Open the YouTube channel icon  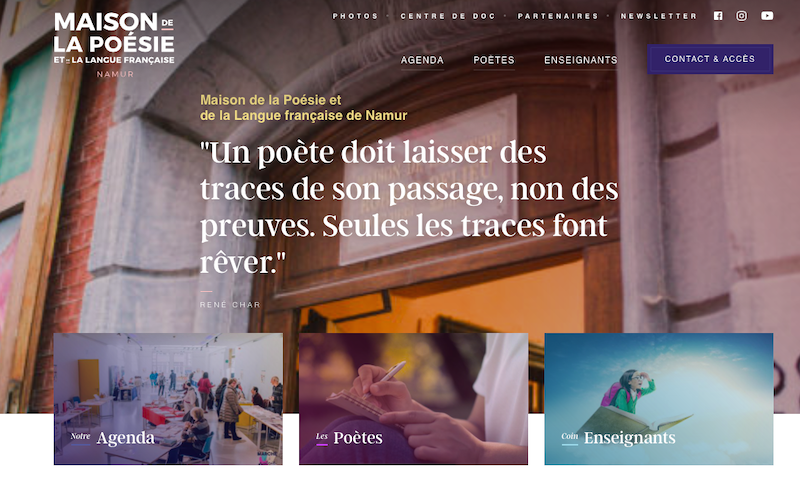[767, 16]
